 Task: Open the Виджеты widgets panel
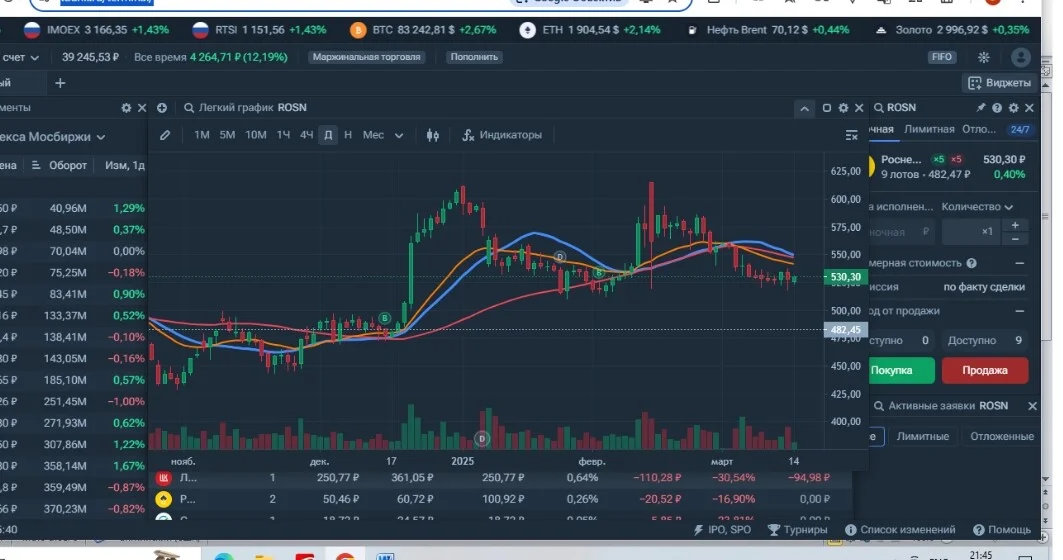[x=1000, y=83]
